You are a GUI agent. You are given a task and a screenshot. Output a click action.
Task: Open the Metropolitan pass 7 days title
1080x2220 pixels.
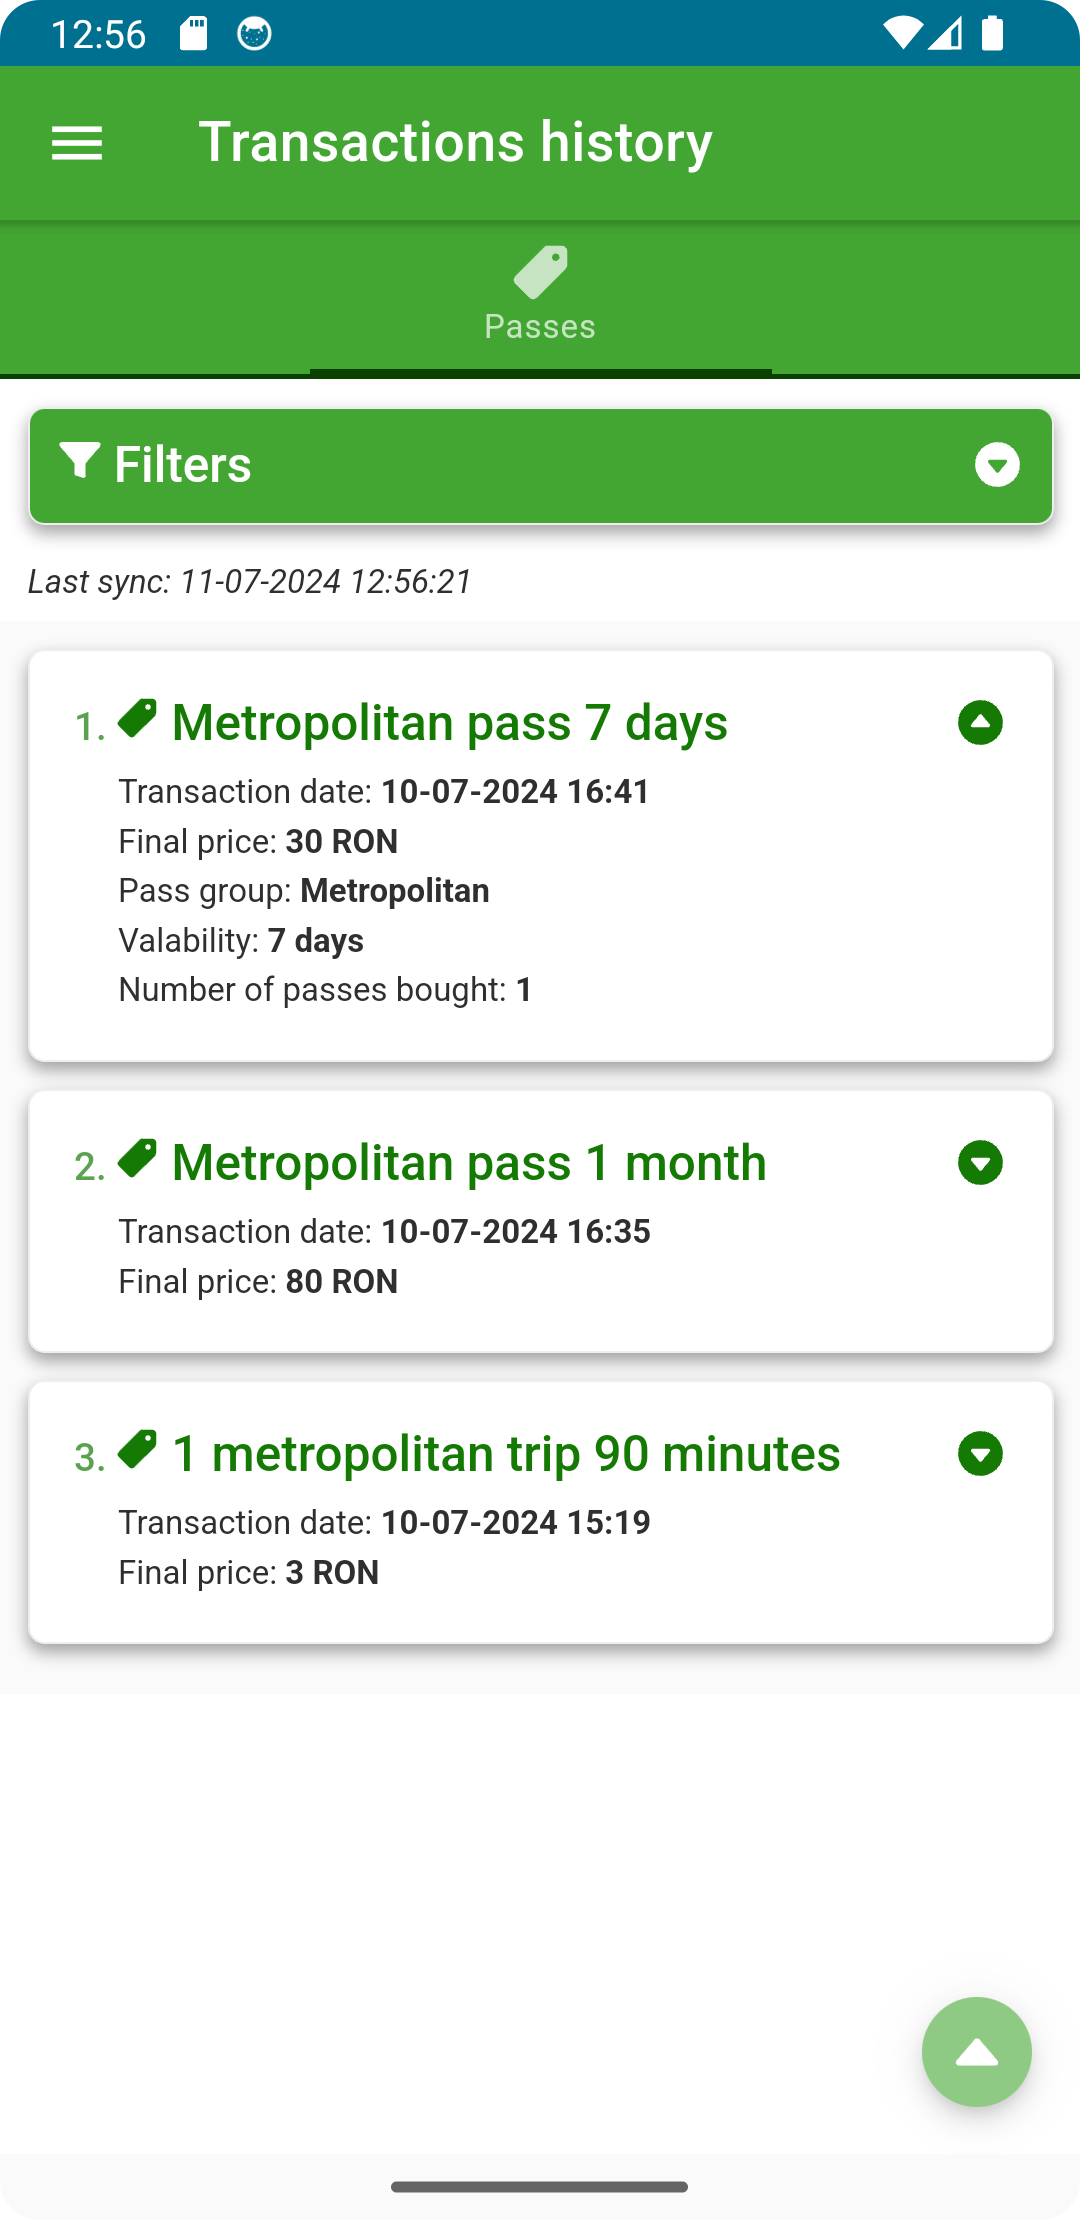[449, 722]
